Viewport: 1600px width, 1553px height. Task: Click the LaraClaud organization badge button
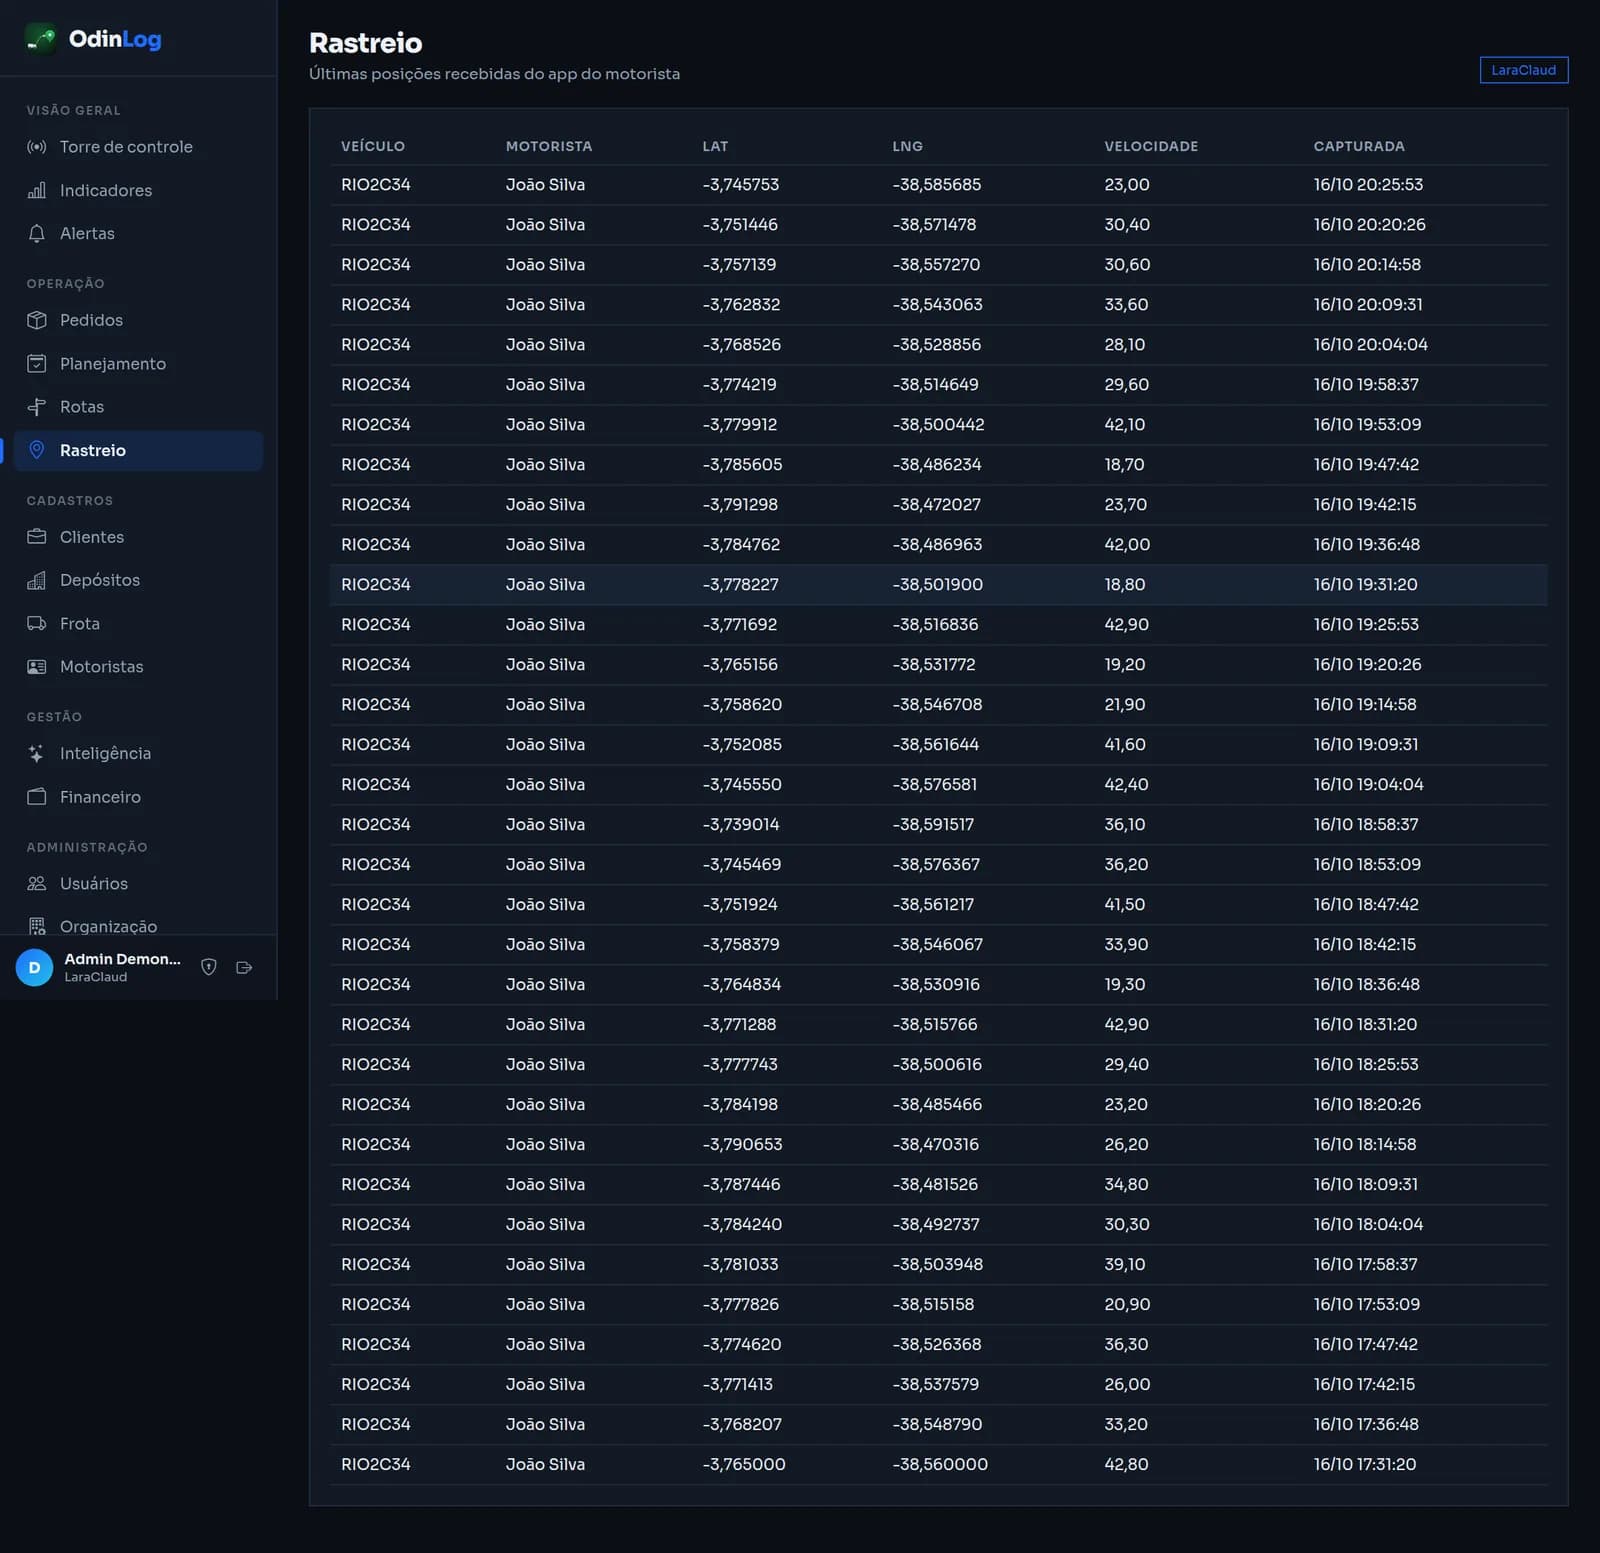(1523, 70)
